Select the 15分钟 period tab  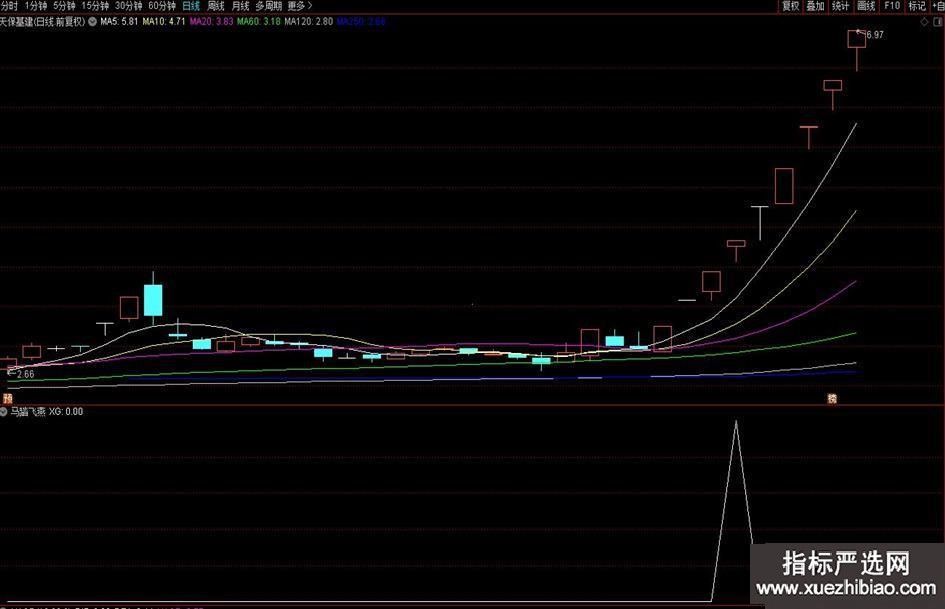coord(95,6)
